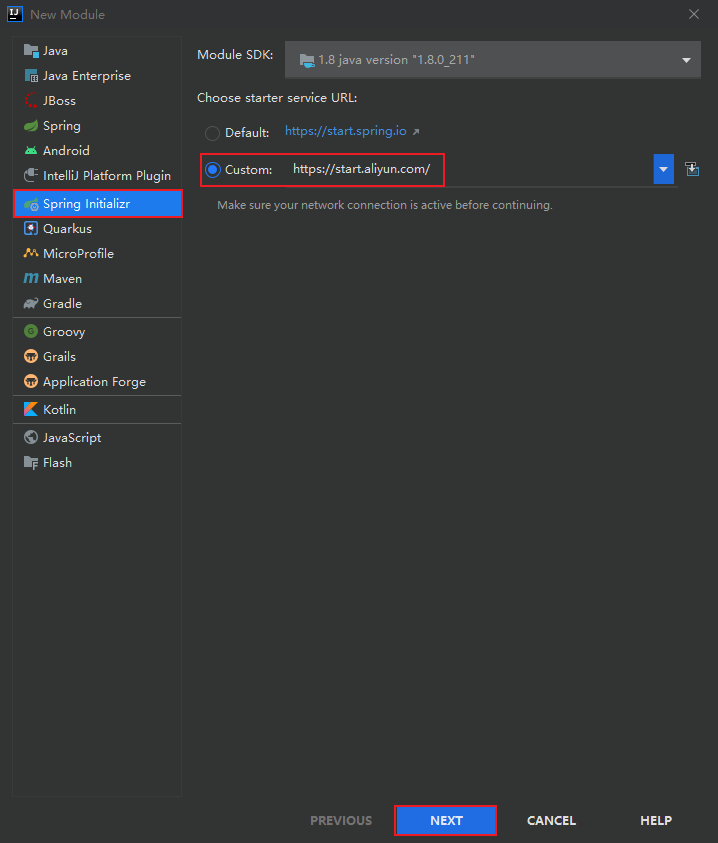Click the HELP button
718x843 pixels.
point(656,821)
